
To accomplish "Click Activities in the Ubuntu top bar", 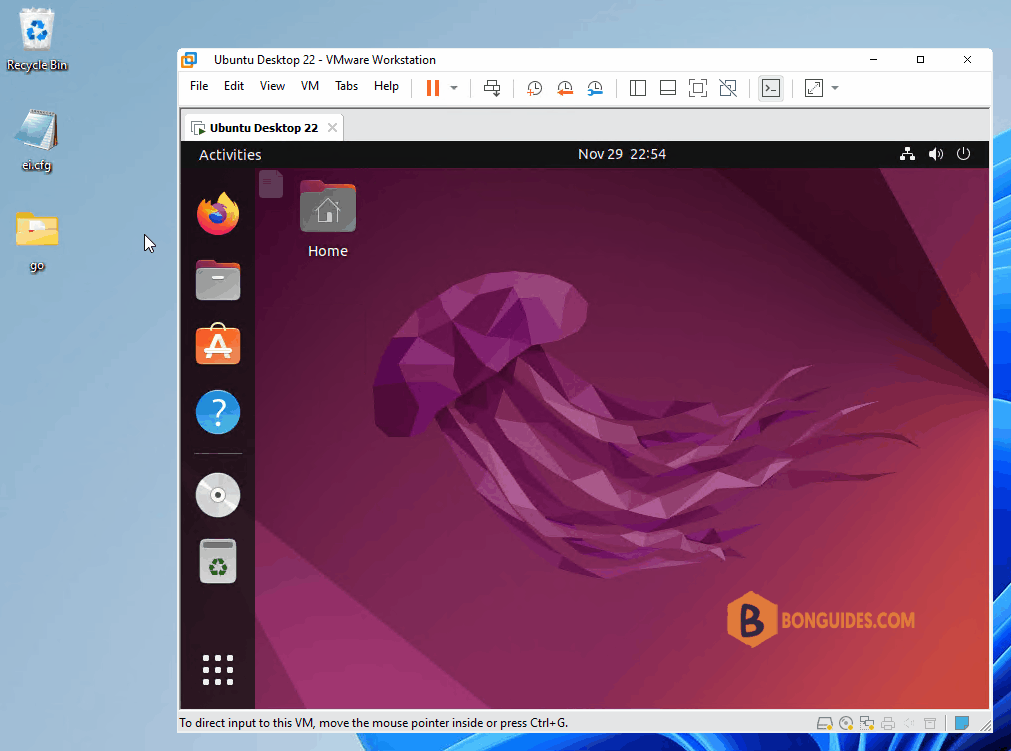I will coord(230,155).
